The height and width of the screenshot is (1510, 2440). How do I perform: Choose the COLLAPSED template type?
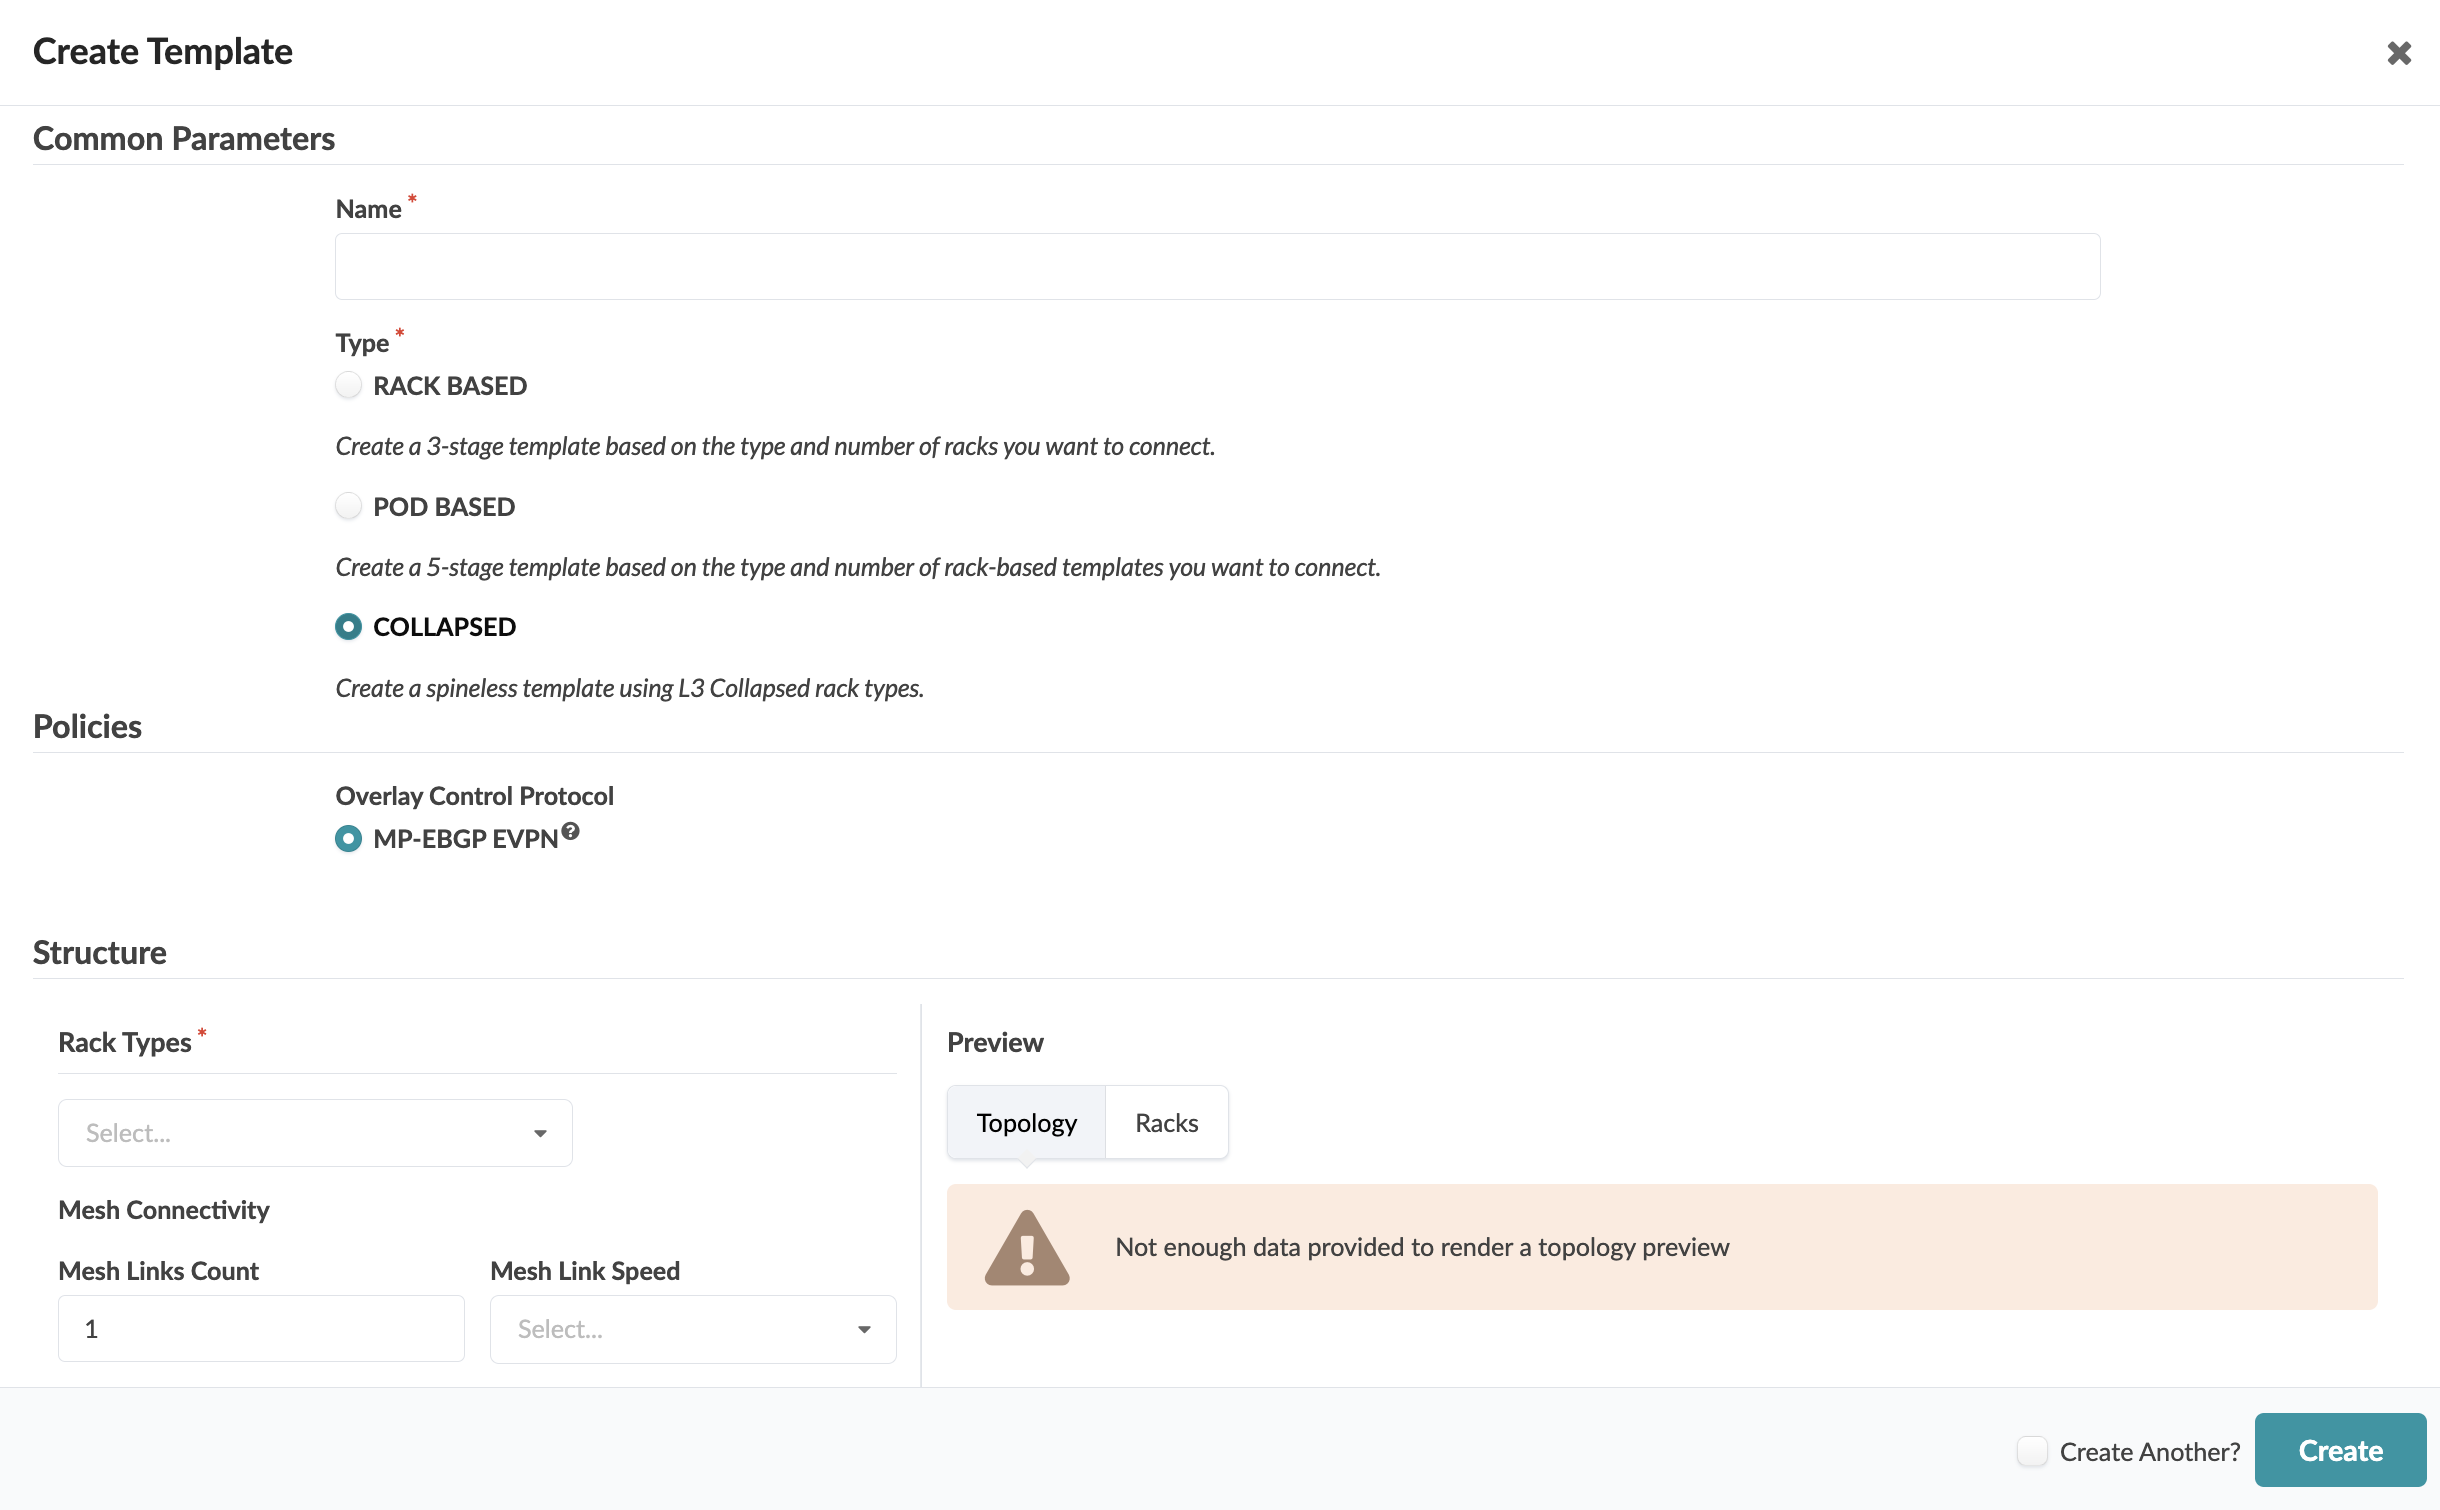coord(348,627)
